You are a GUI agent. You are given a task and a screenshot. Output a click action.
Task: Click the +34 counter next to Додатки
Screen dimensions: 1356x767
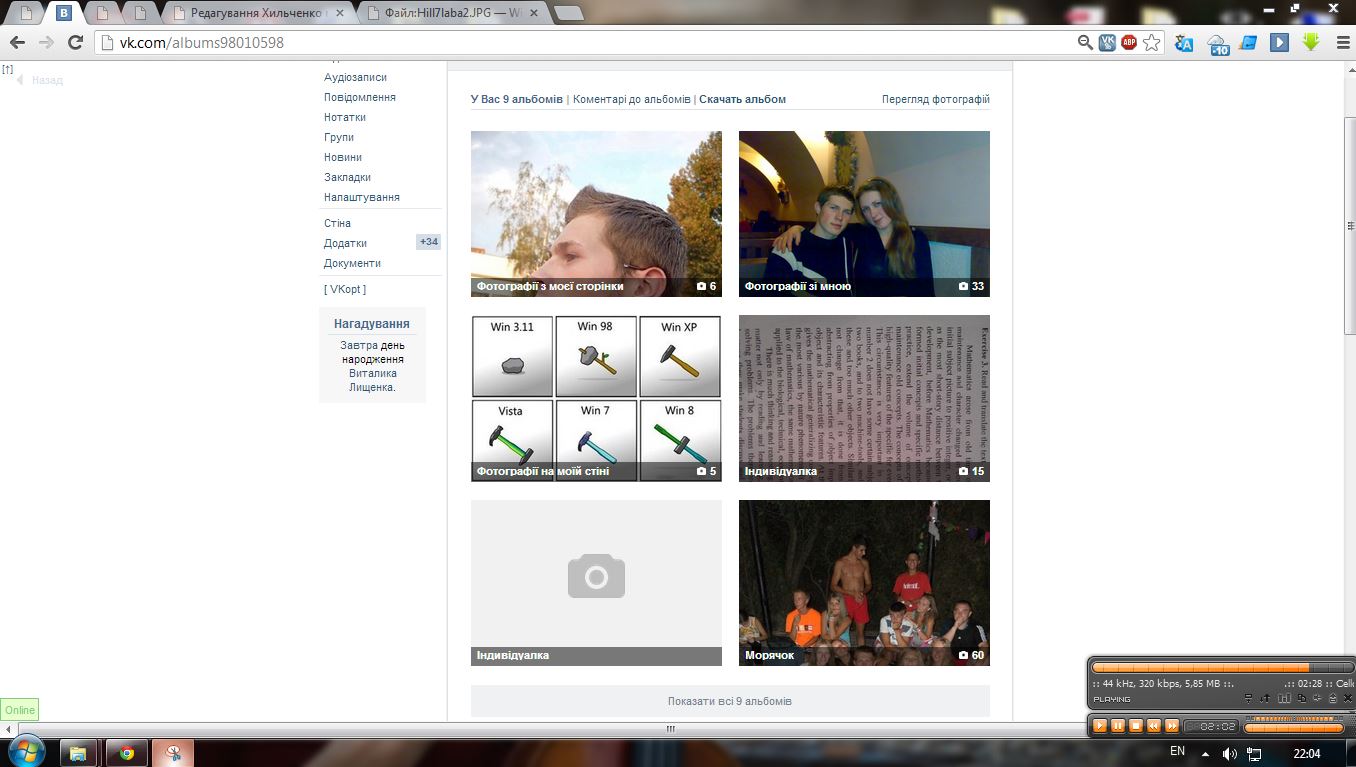coord(428,242)
